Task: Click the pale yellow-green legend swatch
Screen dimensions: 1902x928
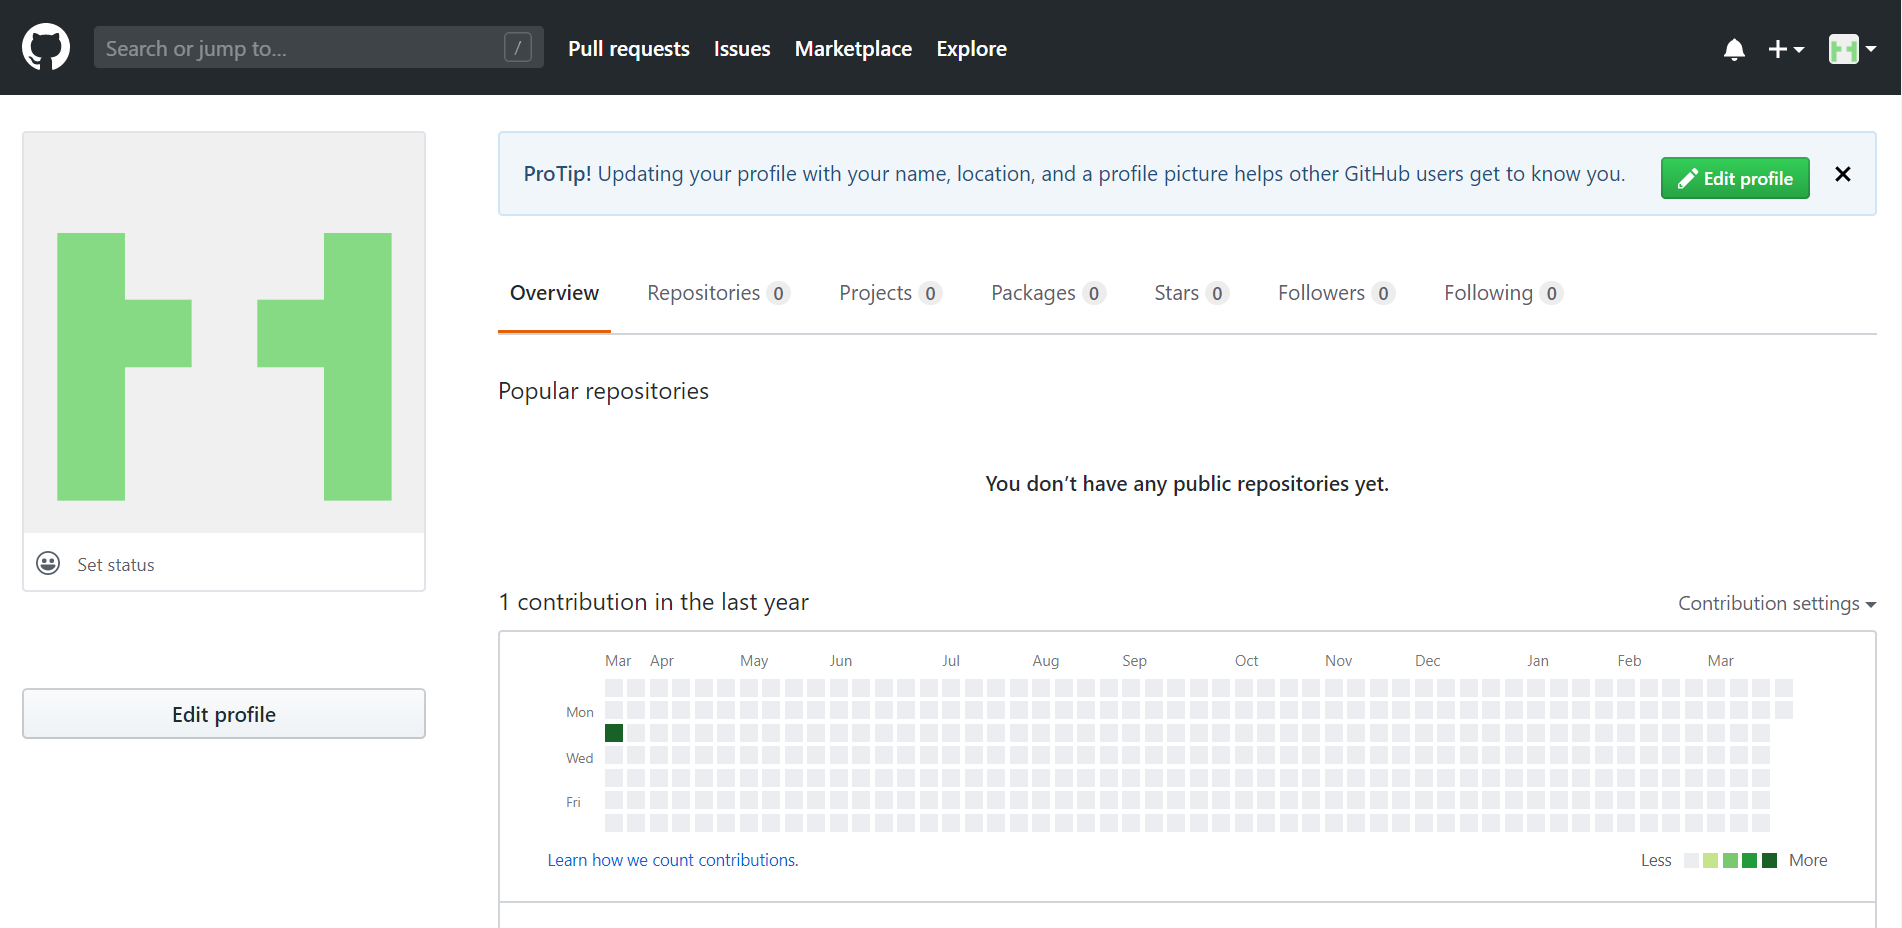Action: (x=1710, y=860)
